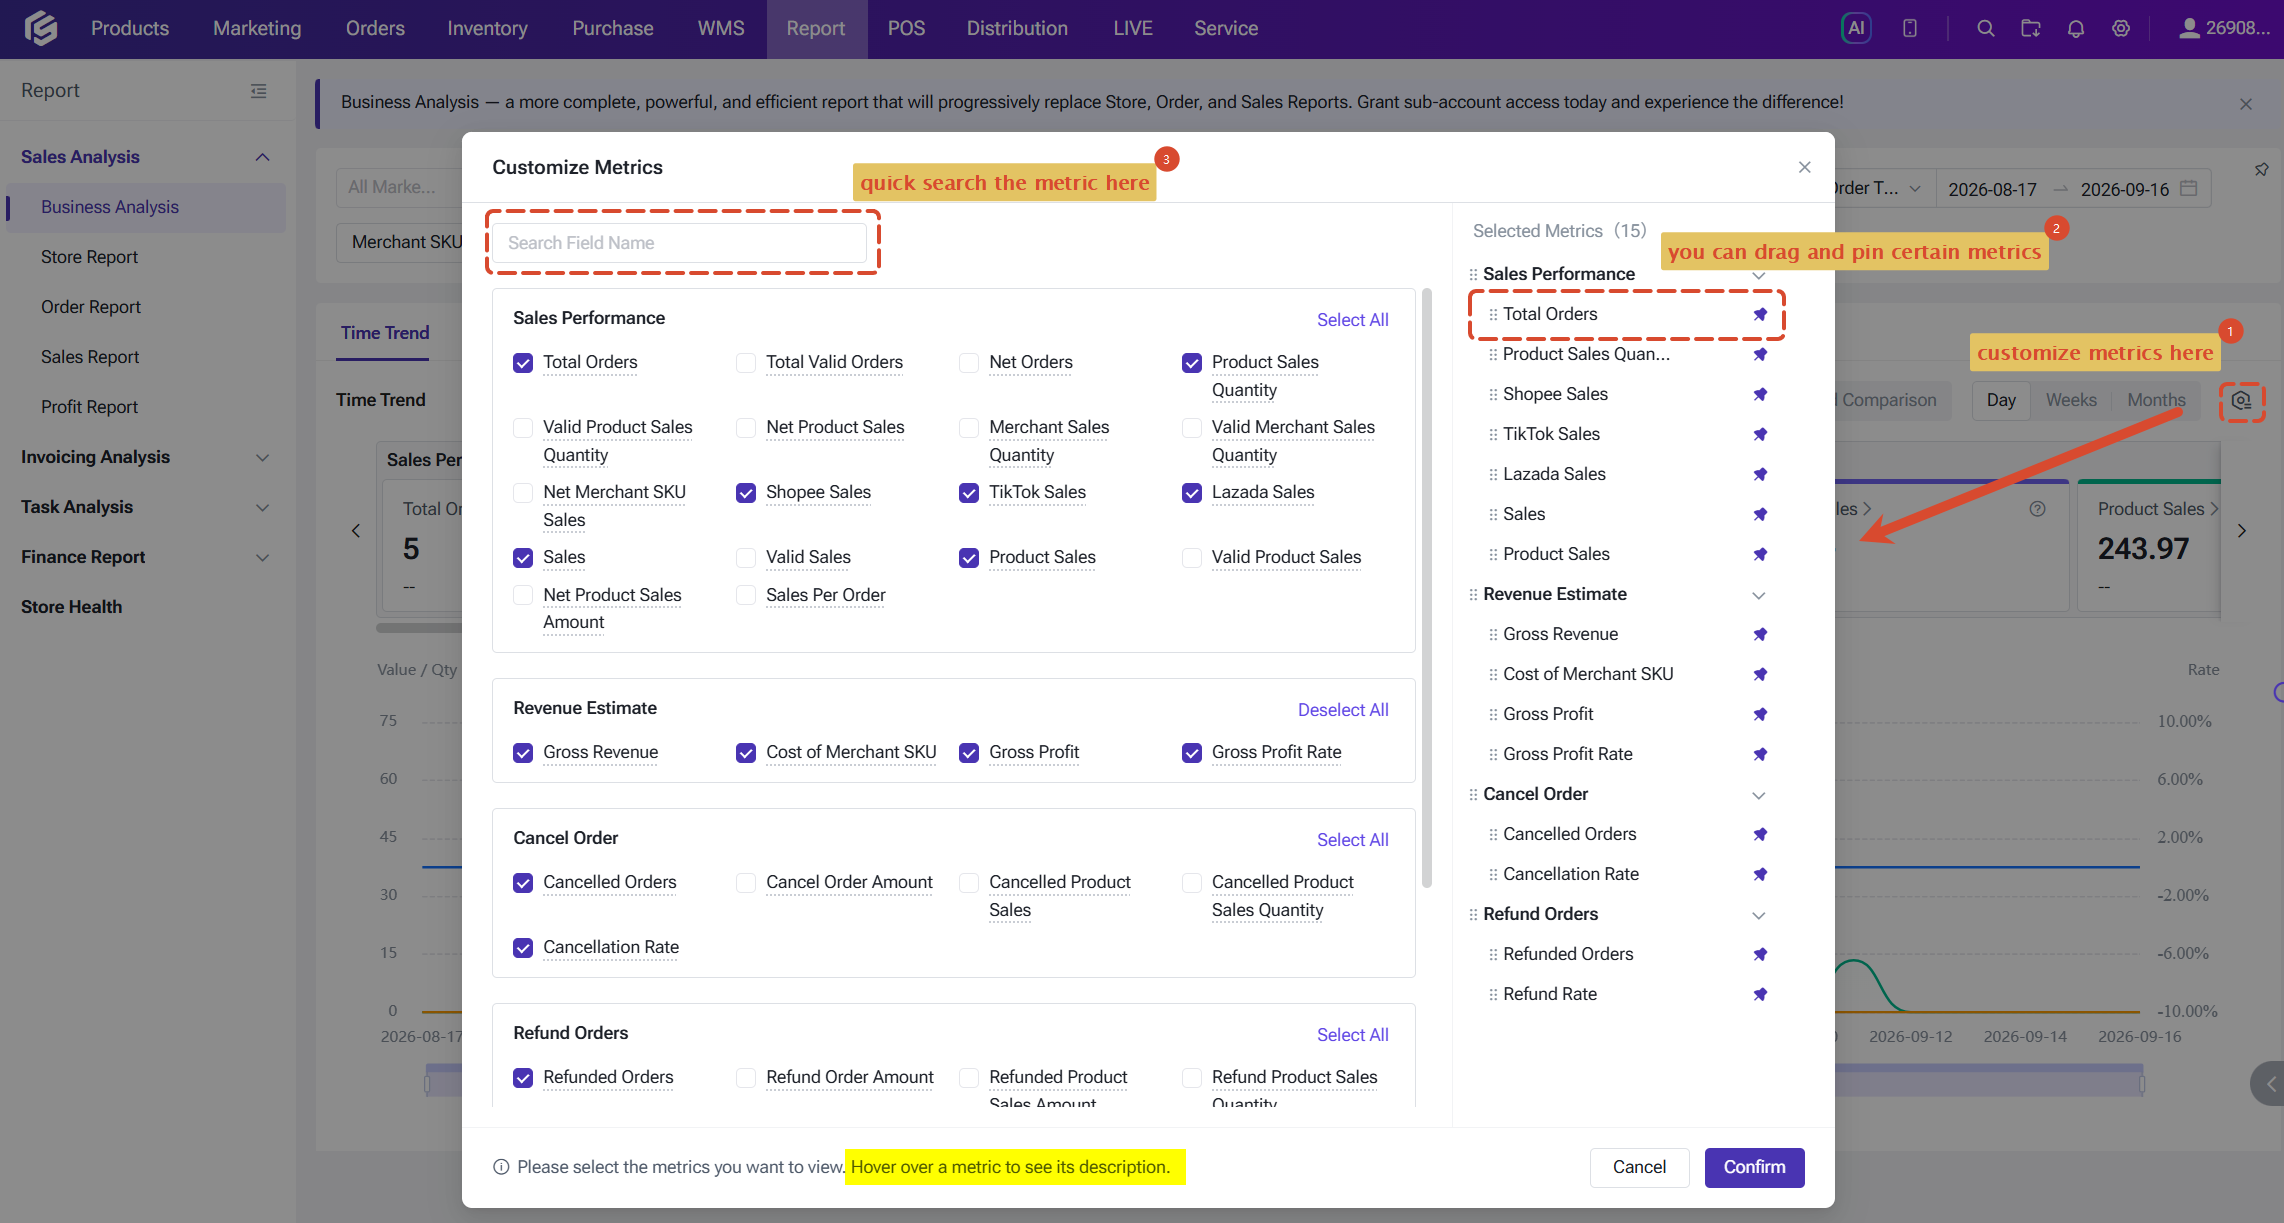The width and height of the screenshot is (2284, 1223).
Task: Collapse Revenue Estimate group in selected metrics
Action: pos(1758,595)
